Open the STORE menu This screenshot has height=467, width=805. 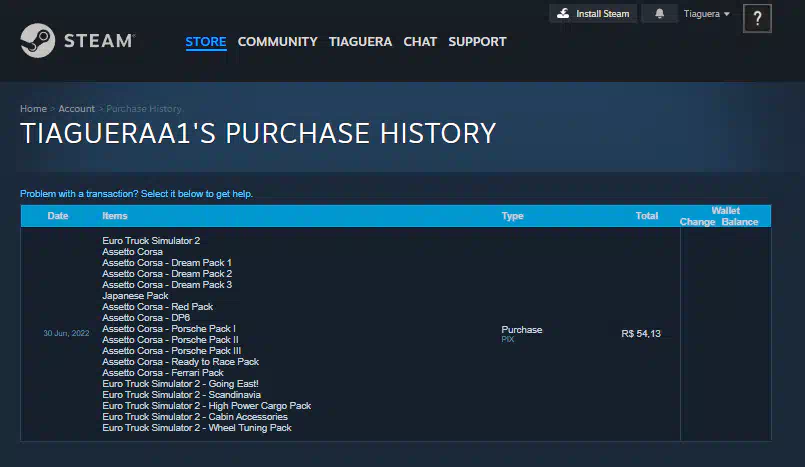point(206,42)
